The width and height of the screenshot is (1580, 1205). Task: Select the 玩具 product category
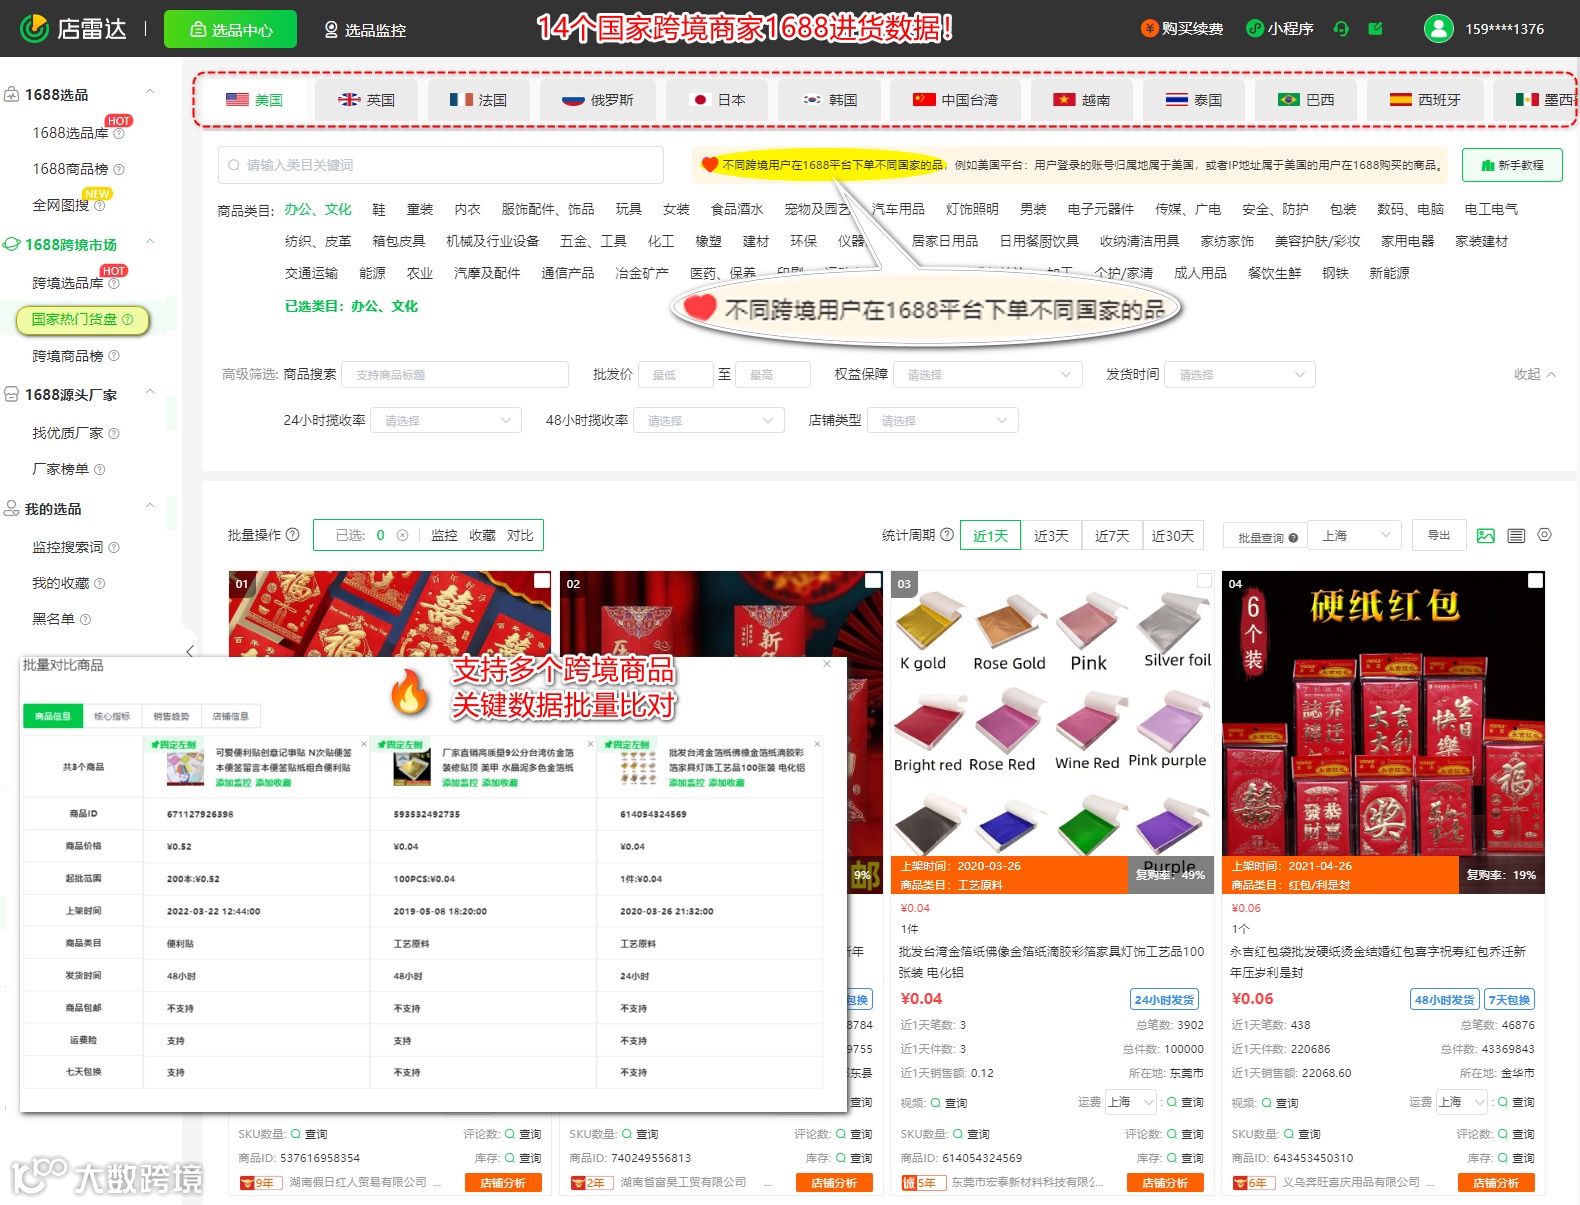click(629, 209)
